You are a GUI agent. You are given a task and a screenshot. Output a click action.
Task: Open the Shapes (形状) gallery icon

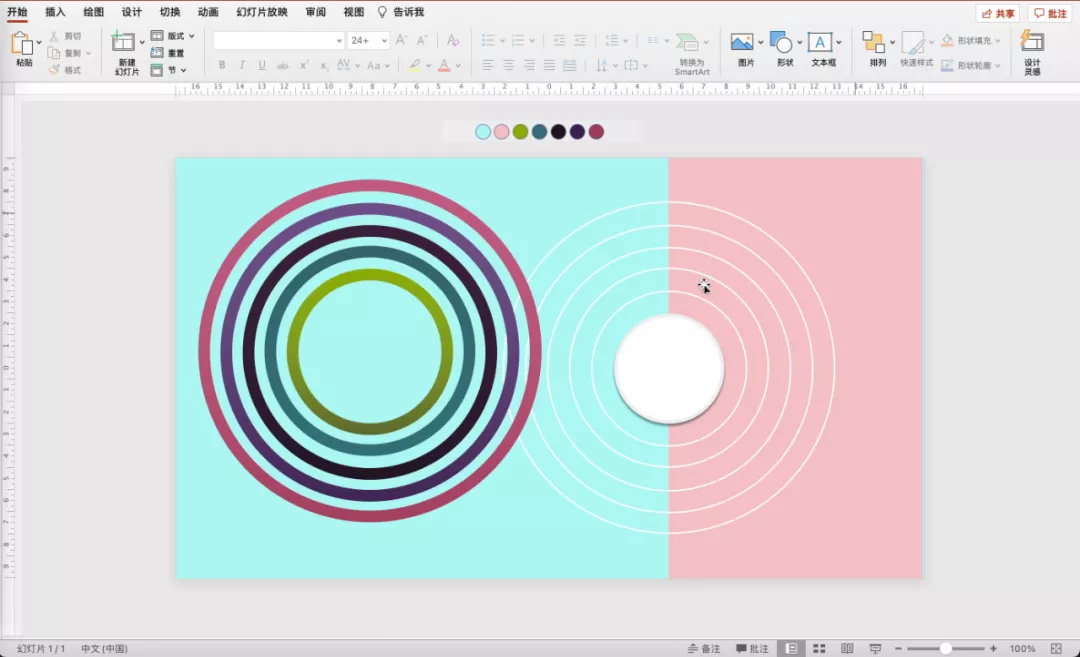(x=782, y=43)
